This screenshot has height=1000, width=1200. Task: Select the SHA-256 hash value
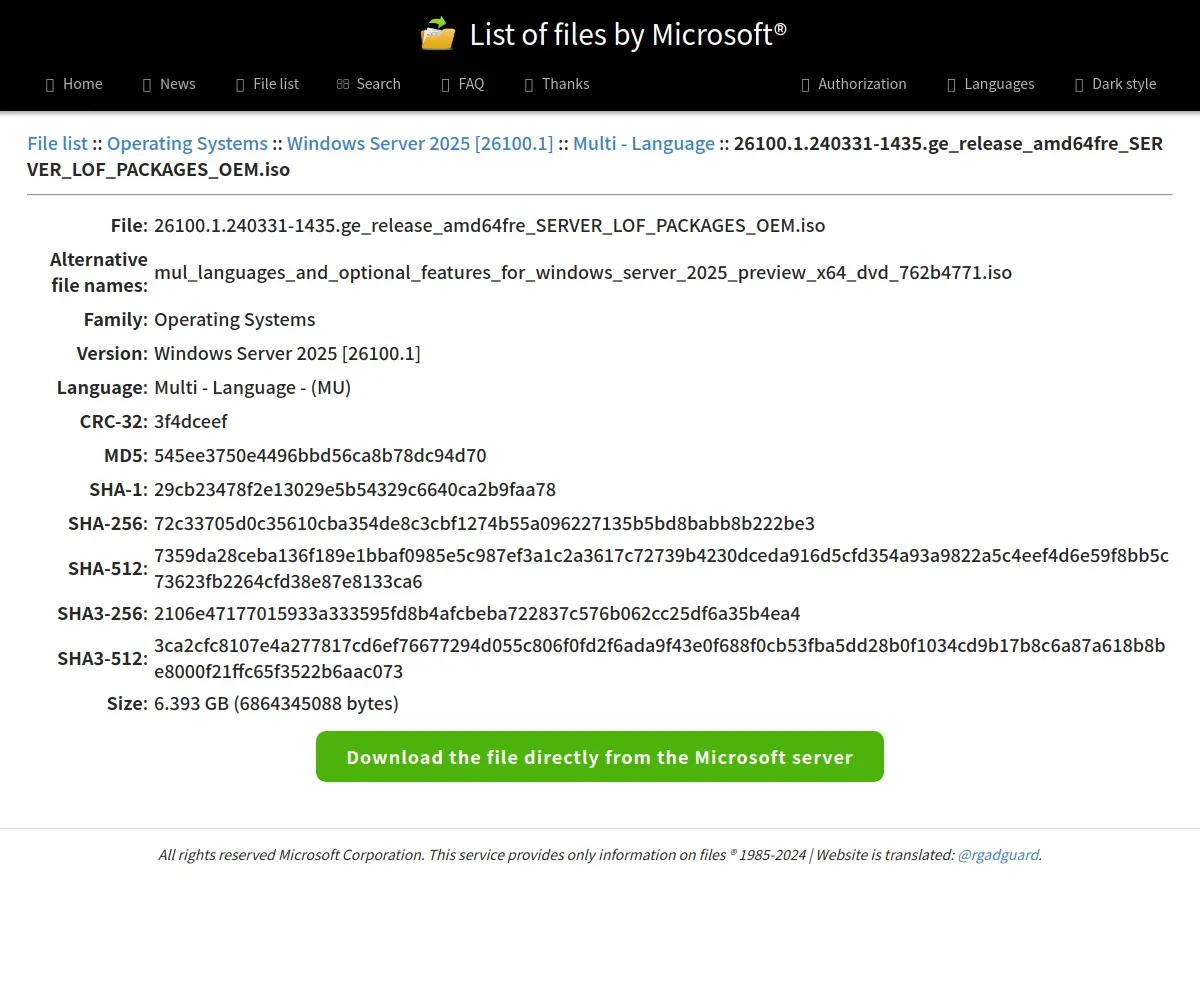[484, 523]
